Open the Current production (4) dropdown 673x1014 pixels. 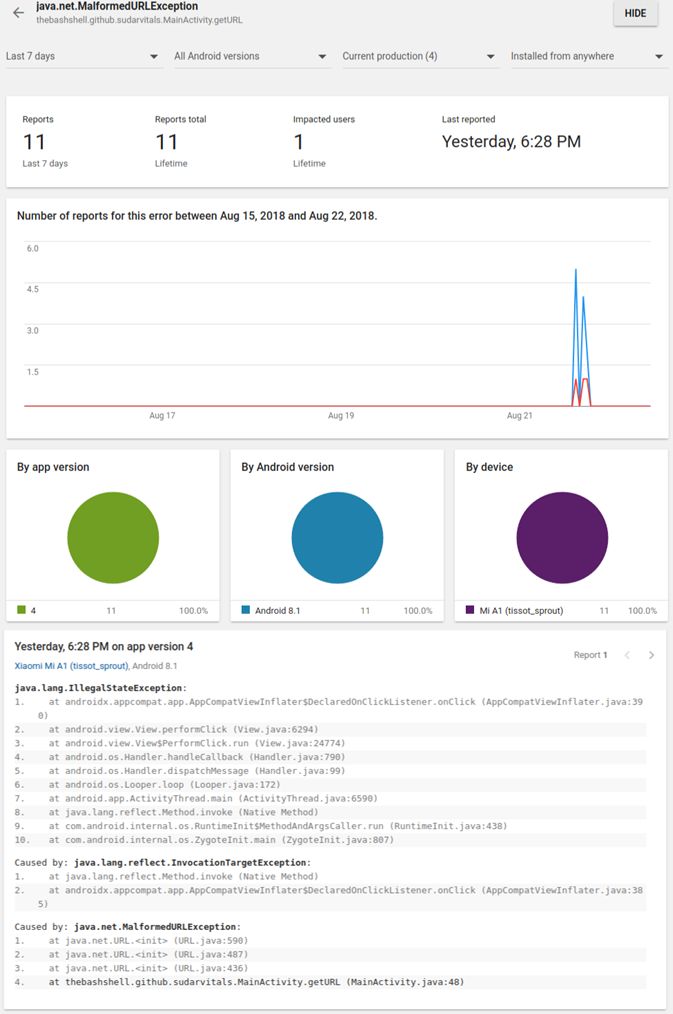pos(419,56)
